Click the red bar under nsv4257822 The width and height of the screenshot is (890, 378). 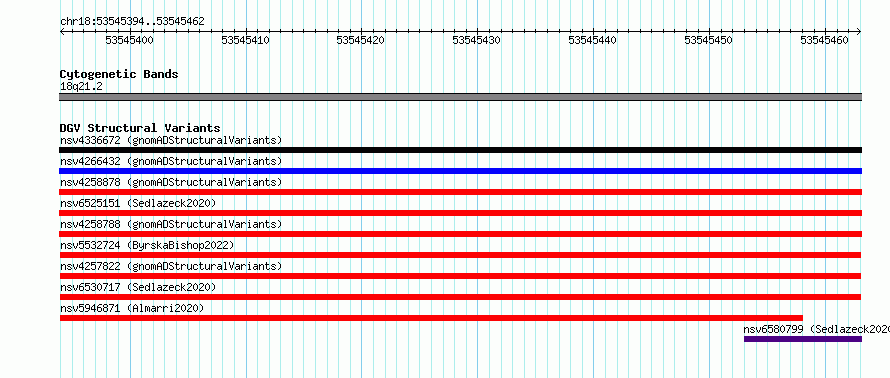click(x=460, y=276)
